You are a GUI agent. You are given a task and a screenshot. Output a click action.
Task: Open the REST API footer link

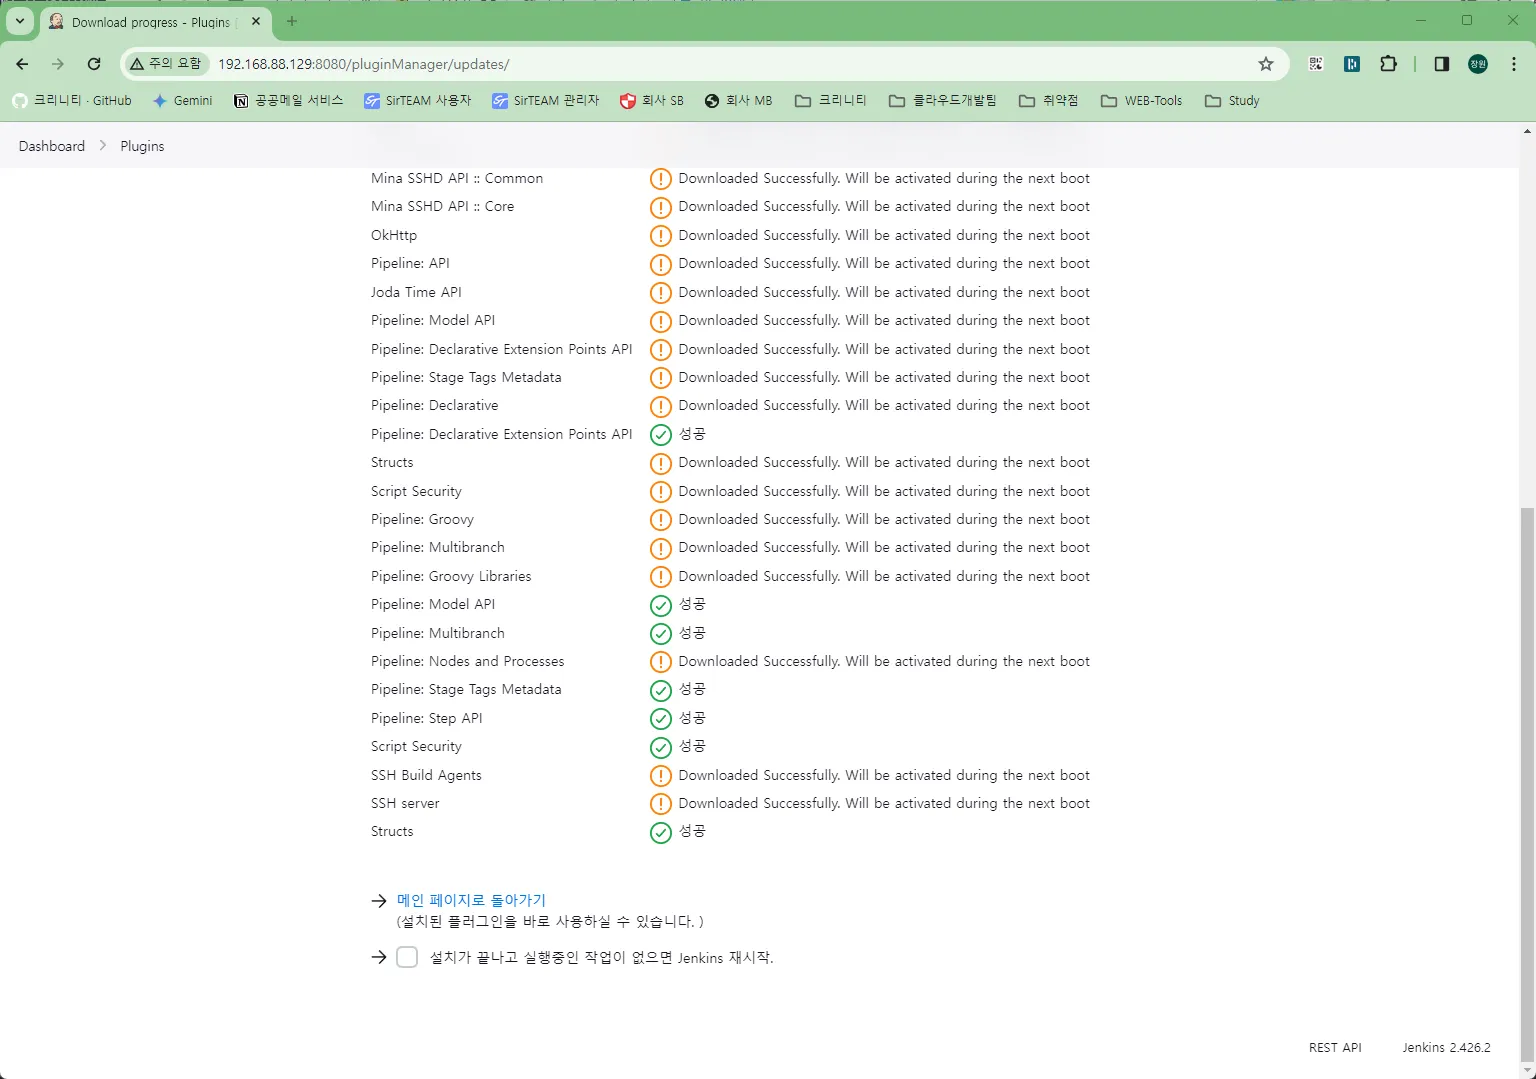point(1335,1047)
